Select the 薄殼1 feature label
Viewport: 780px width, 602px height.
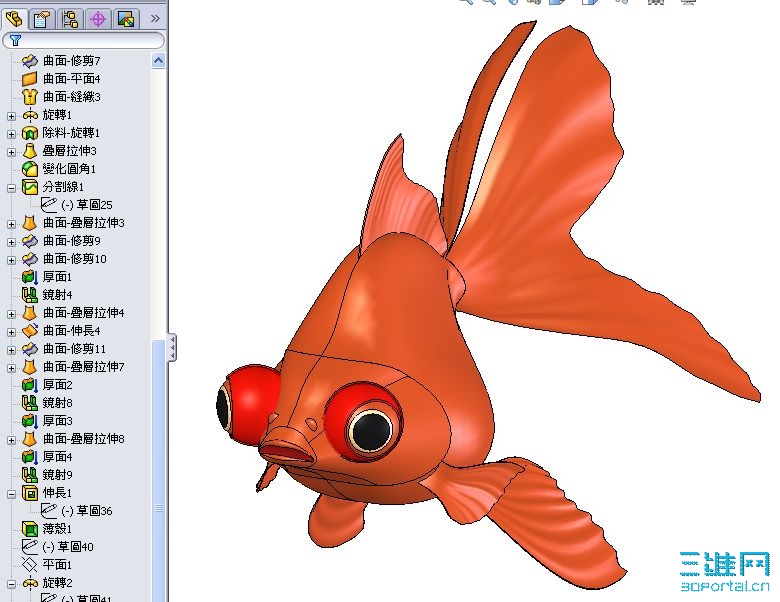coord(57,528)
